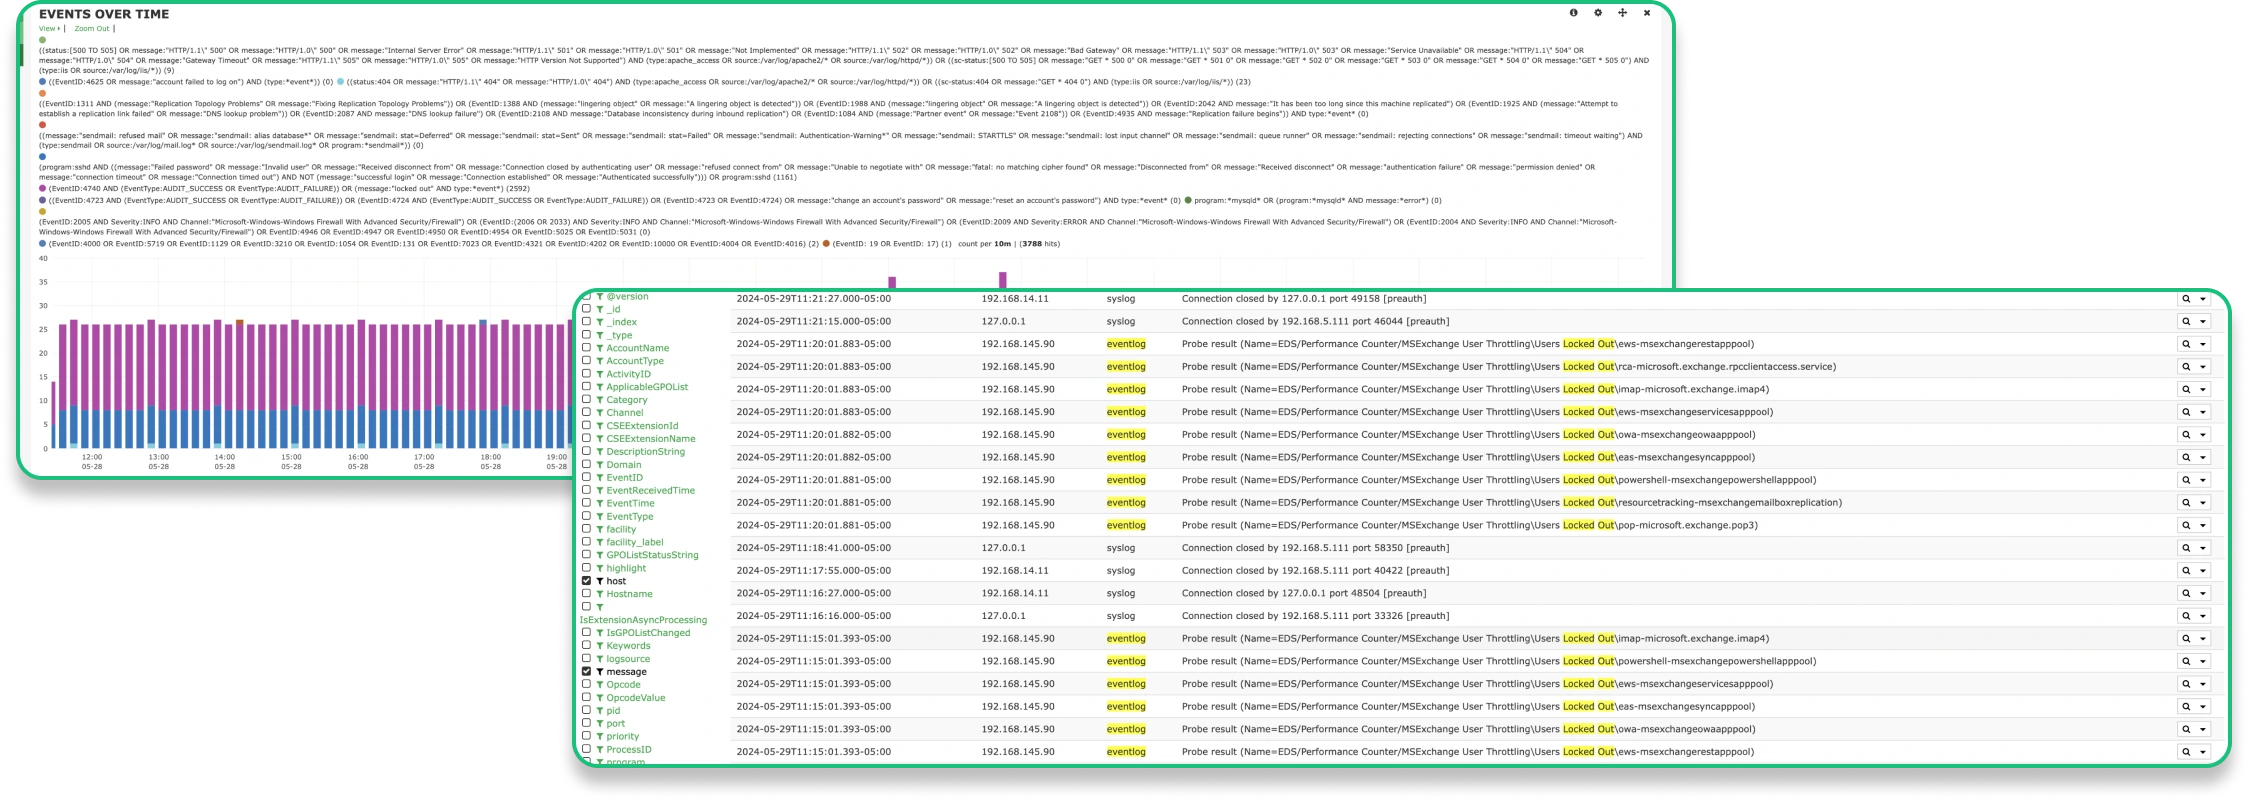The height and width of the screenshot is (800, 2248).
Task: Click magnifier icon on port 40422 row
Action: pos(2186,571)
